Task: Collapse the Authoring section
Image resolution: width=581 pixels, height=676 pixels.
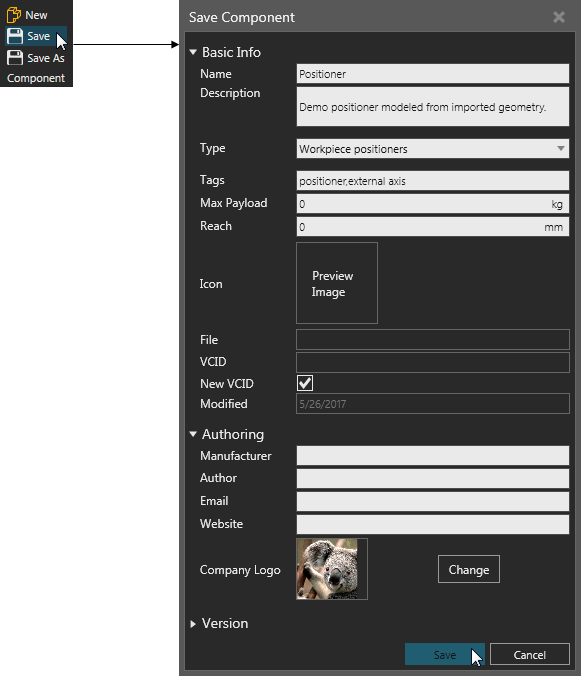Action: [193, 434]
